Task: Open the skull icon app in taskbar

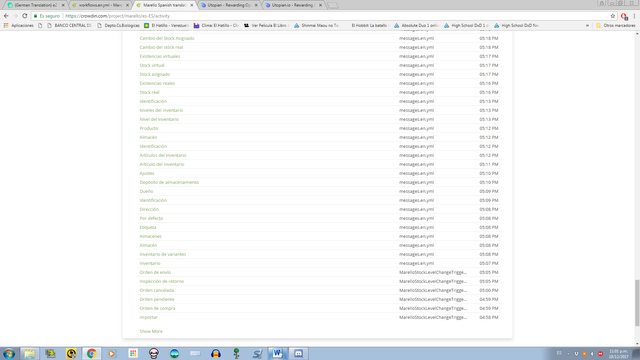Action: 153,353
